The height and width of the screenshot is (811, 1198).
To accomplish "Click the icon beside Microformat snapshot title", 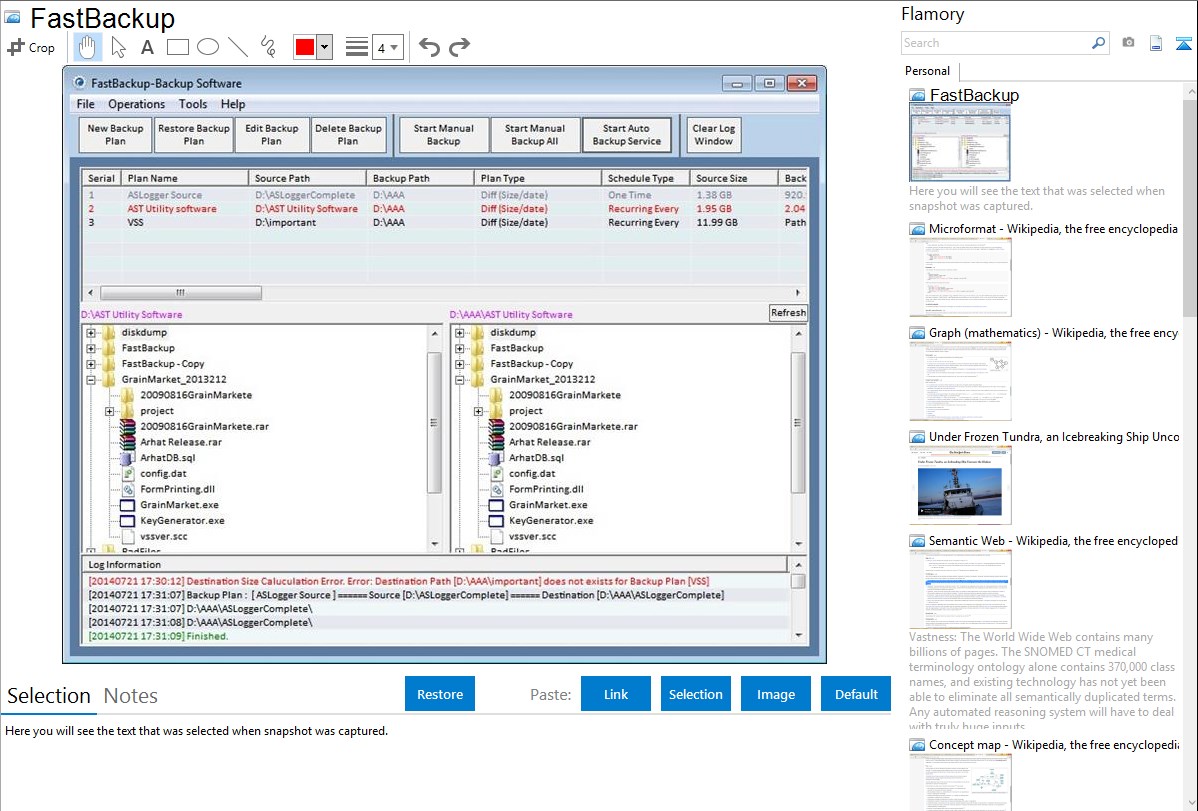I will (917, 229).
